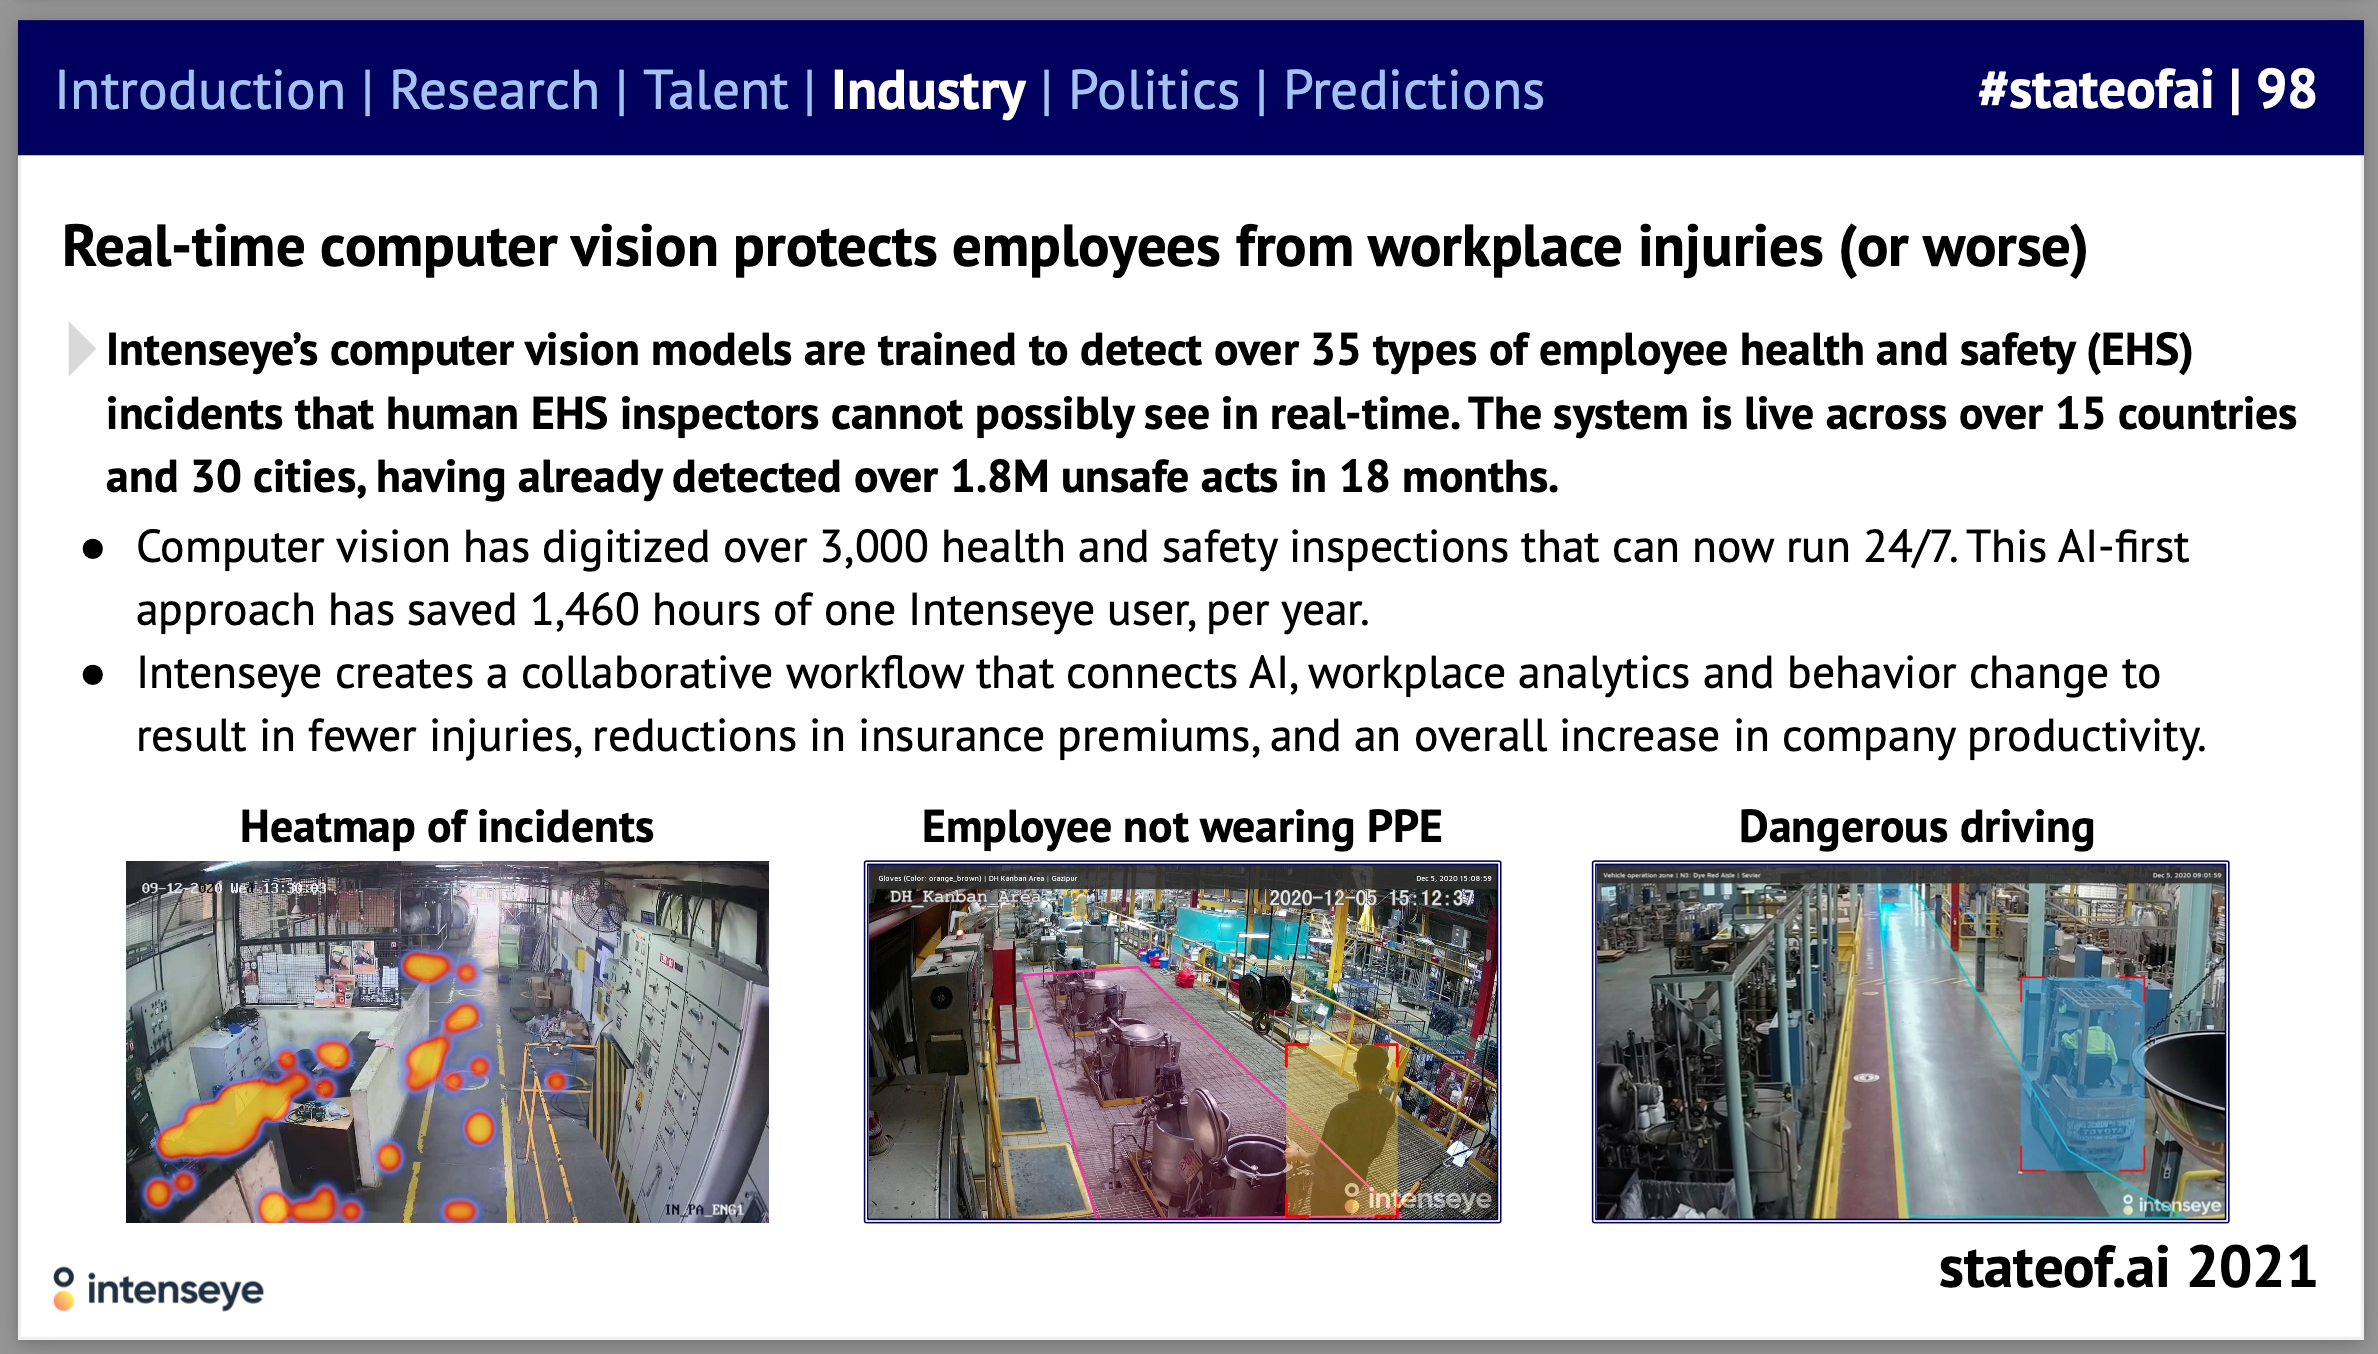Click the Employee not wearing PPE caption
The width and height of the screenshot is (2378, 1354).
click(1181, 827)
